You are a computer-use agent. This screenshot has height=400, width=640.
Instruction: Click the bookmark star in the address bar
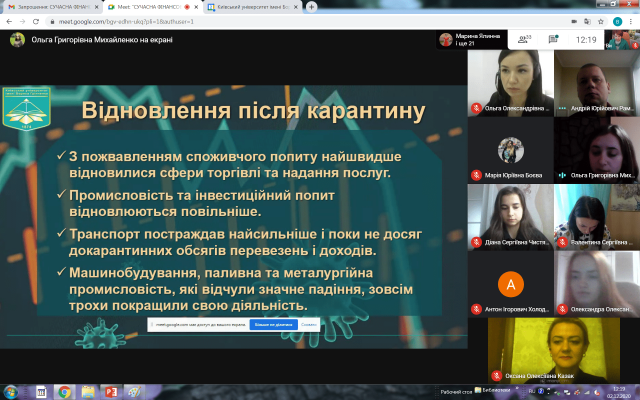[x=603, y=20]
